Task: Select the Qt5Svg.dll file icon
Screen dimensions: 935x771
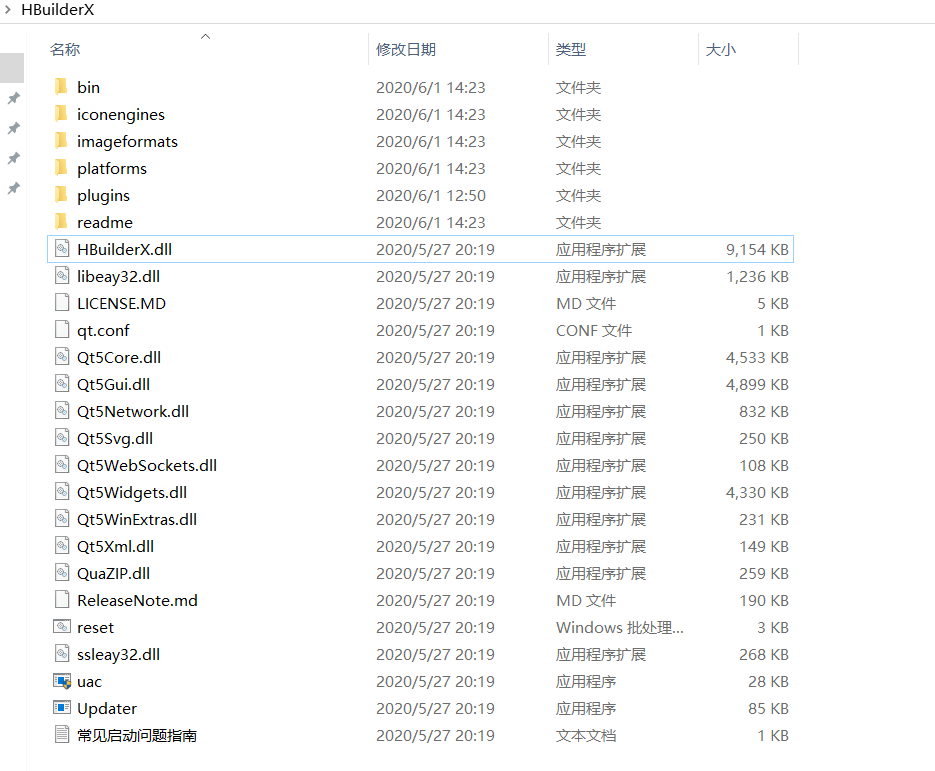Action: click(62, 438)
